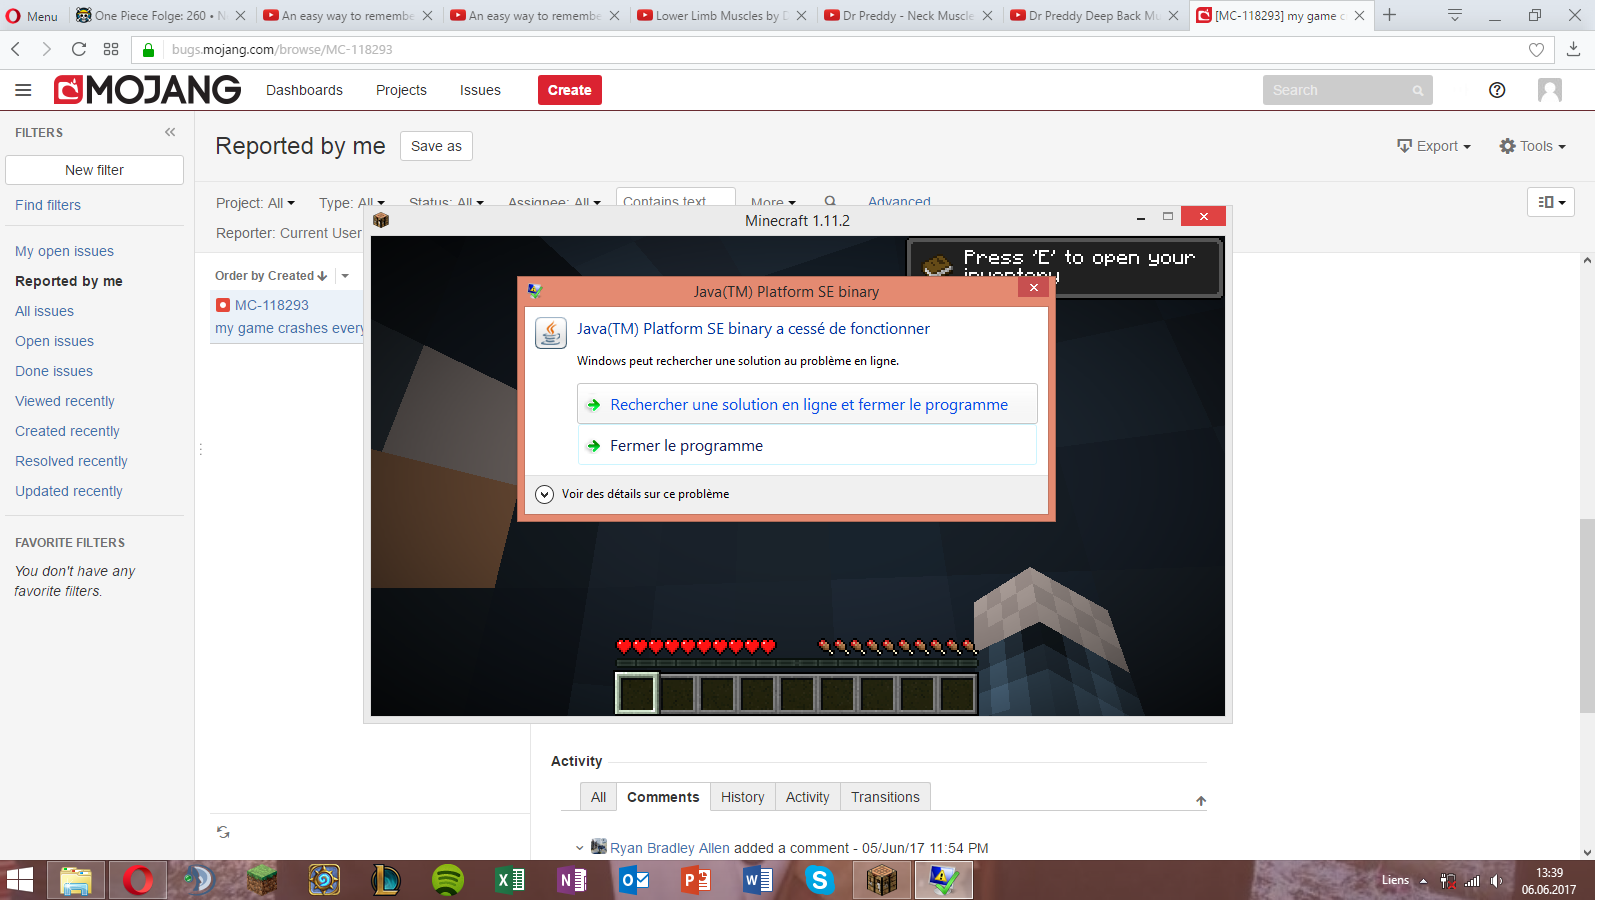Expand Voir des détails sur ce problème

pos(632,494)
